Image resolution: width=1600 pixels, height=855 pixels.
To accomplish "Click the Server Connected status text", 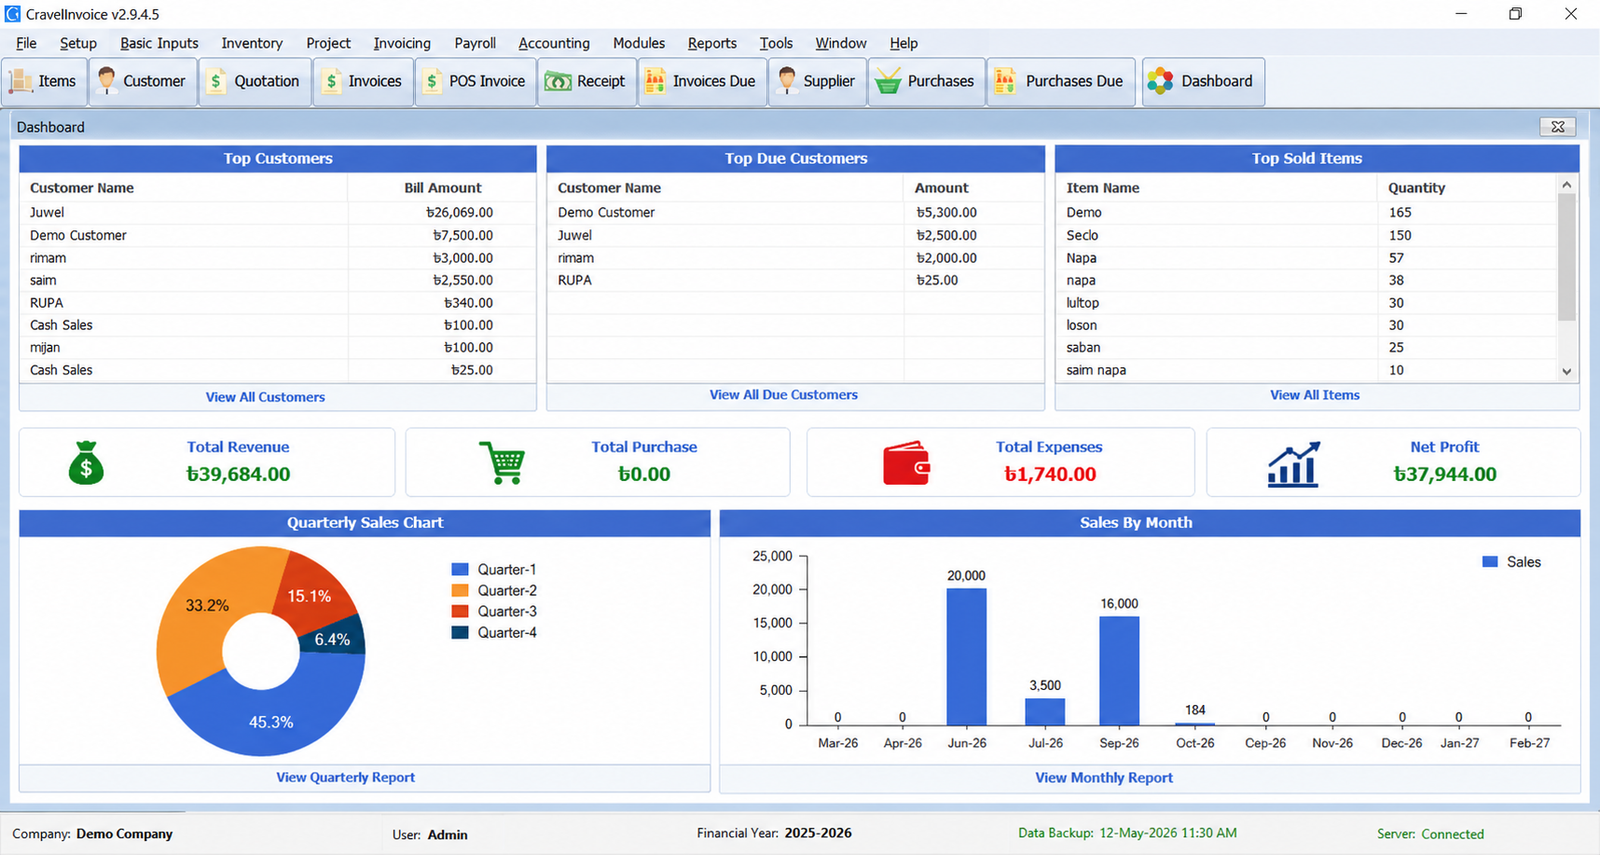I will tap(1430, 834).
